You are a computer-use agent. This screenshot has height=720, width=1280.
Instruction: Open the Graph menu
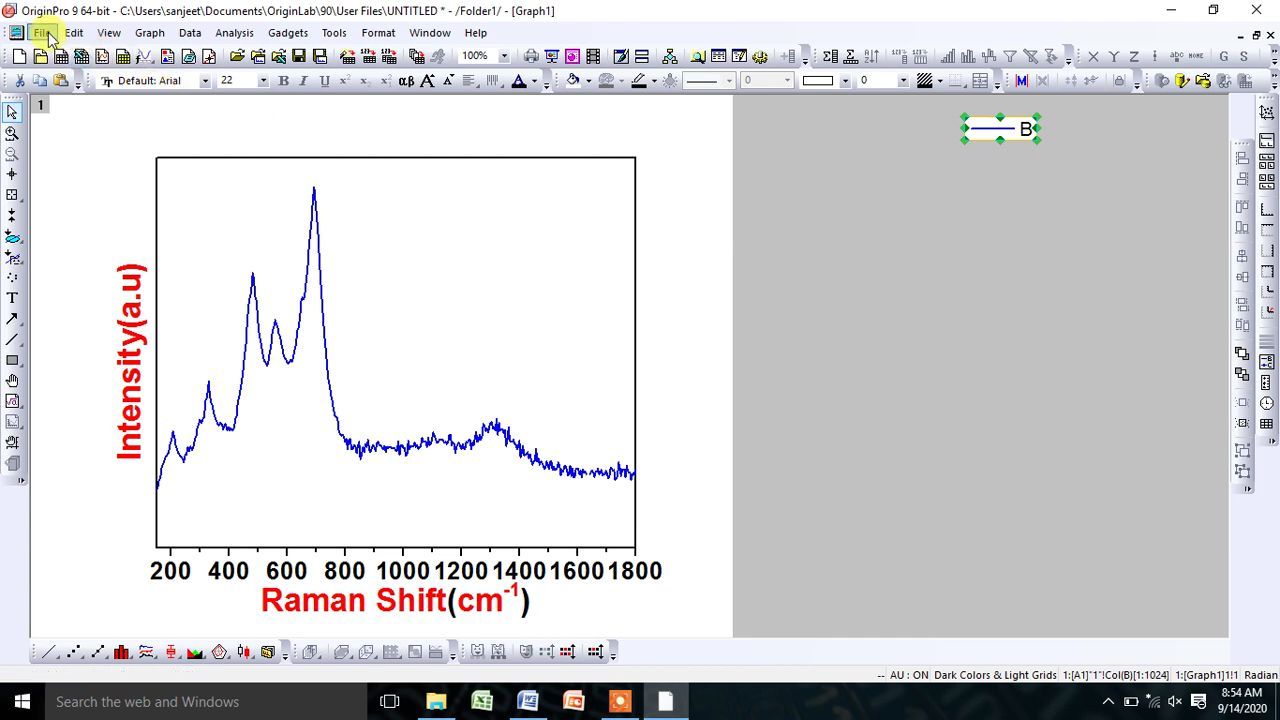tap(150, 33)
